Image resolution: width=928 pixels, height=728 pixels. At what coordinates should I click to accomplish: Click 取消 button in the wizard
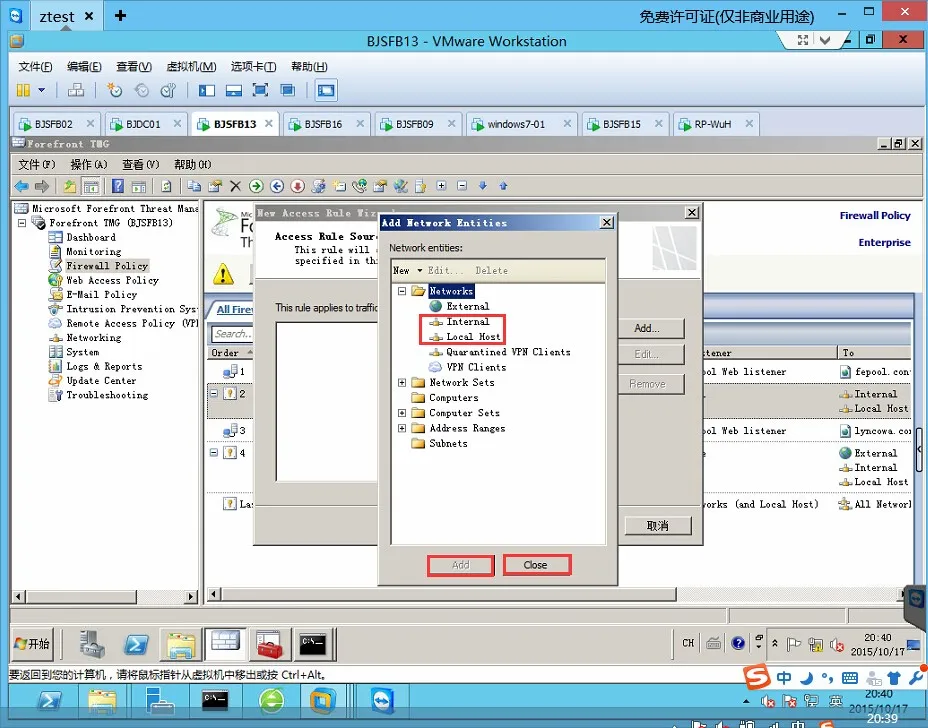[658, 526]
